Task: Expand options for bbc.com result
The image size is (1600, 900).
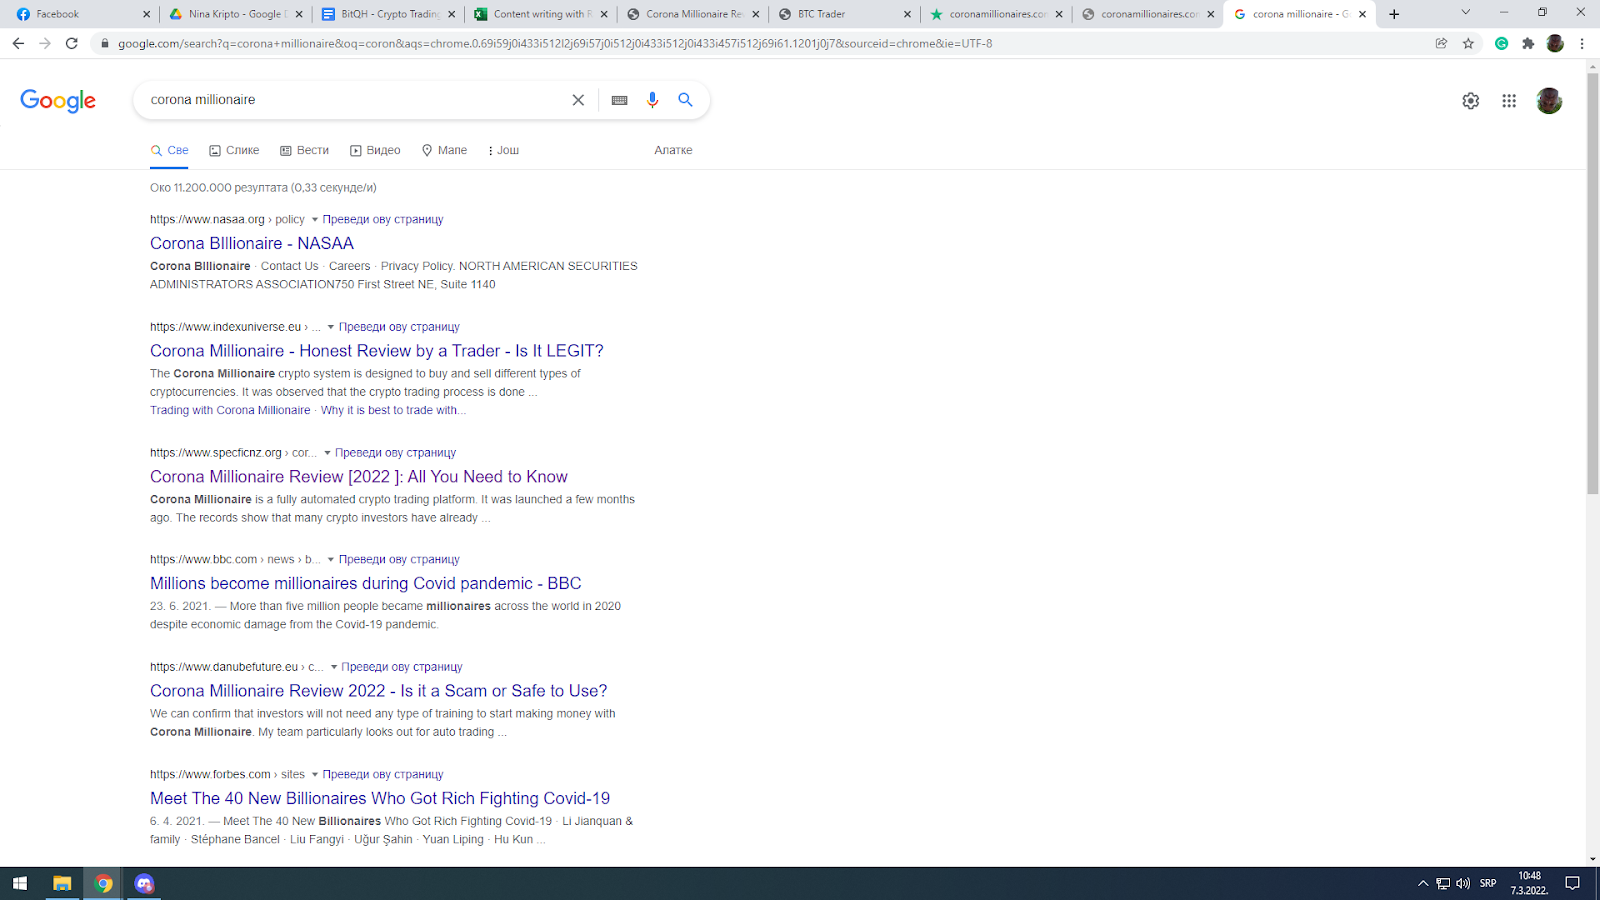Action: (331, 560)
